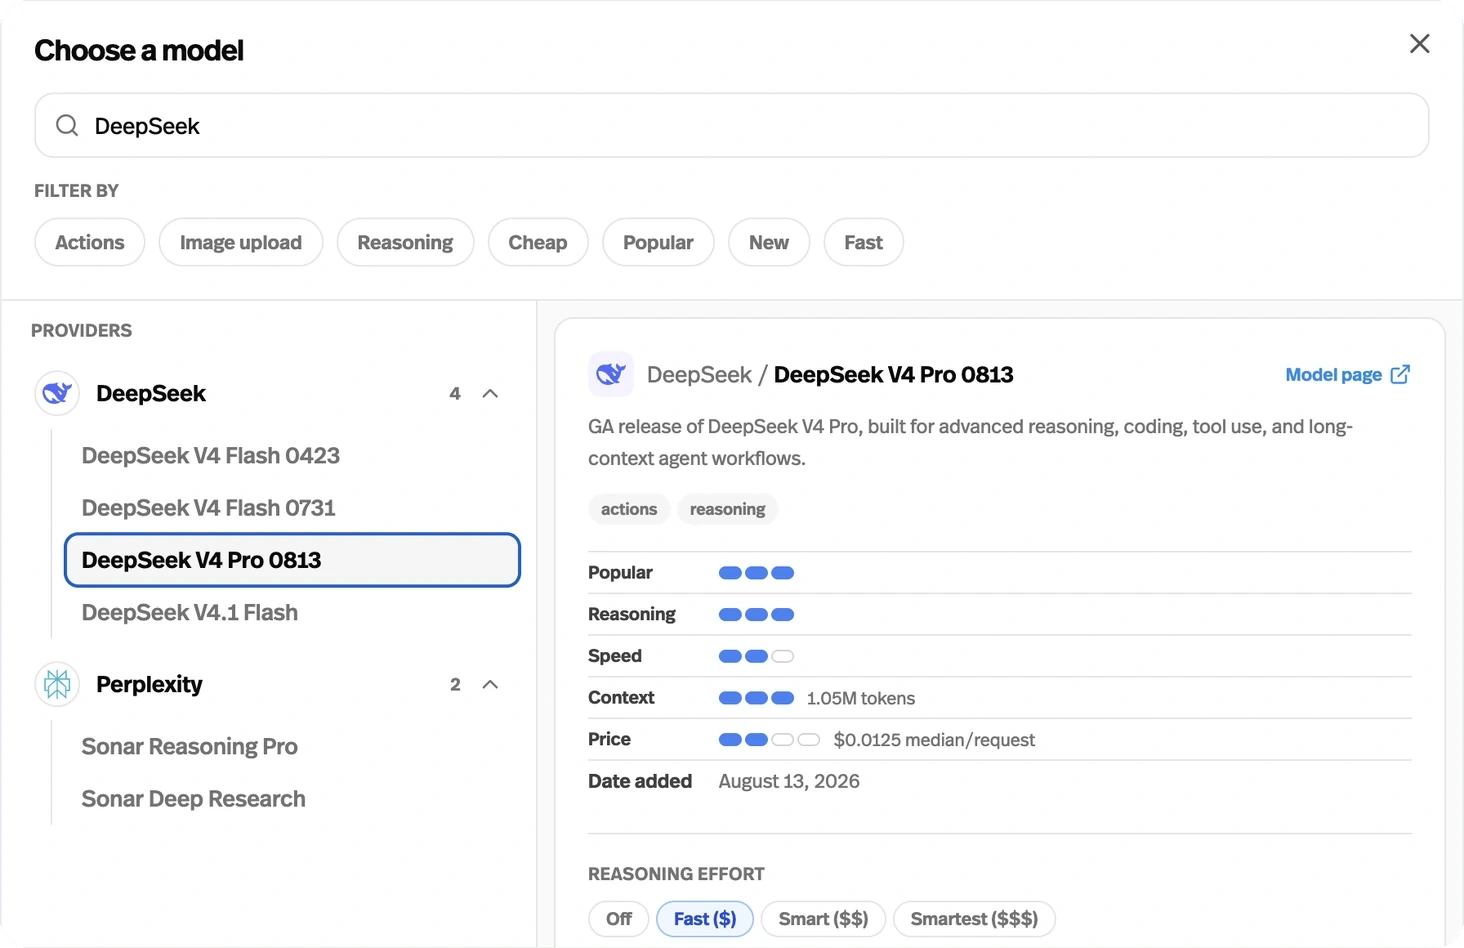Click the PROVIDERS section label
Image resolution: width=1464 pixels, height=948 pixels.
pyautogui.click(x=81, y=330)
